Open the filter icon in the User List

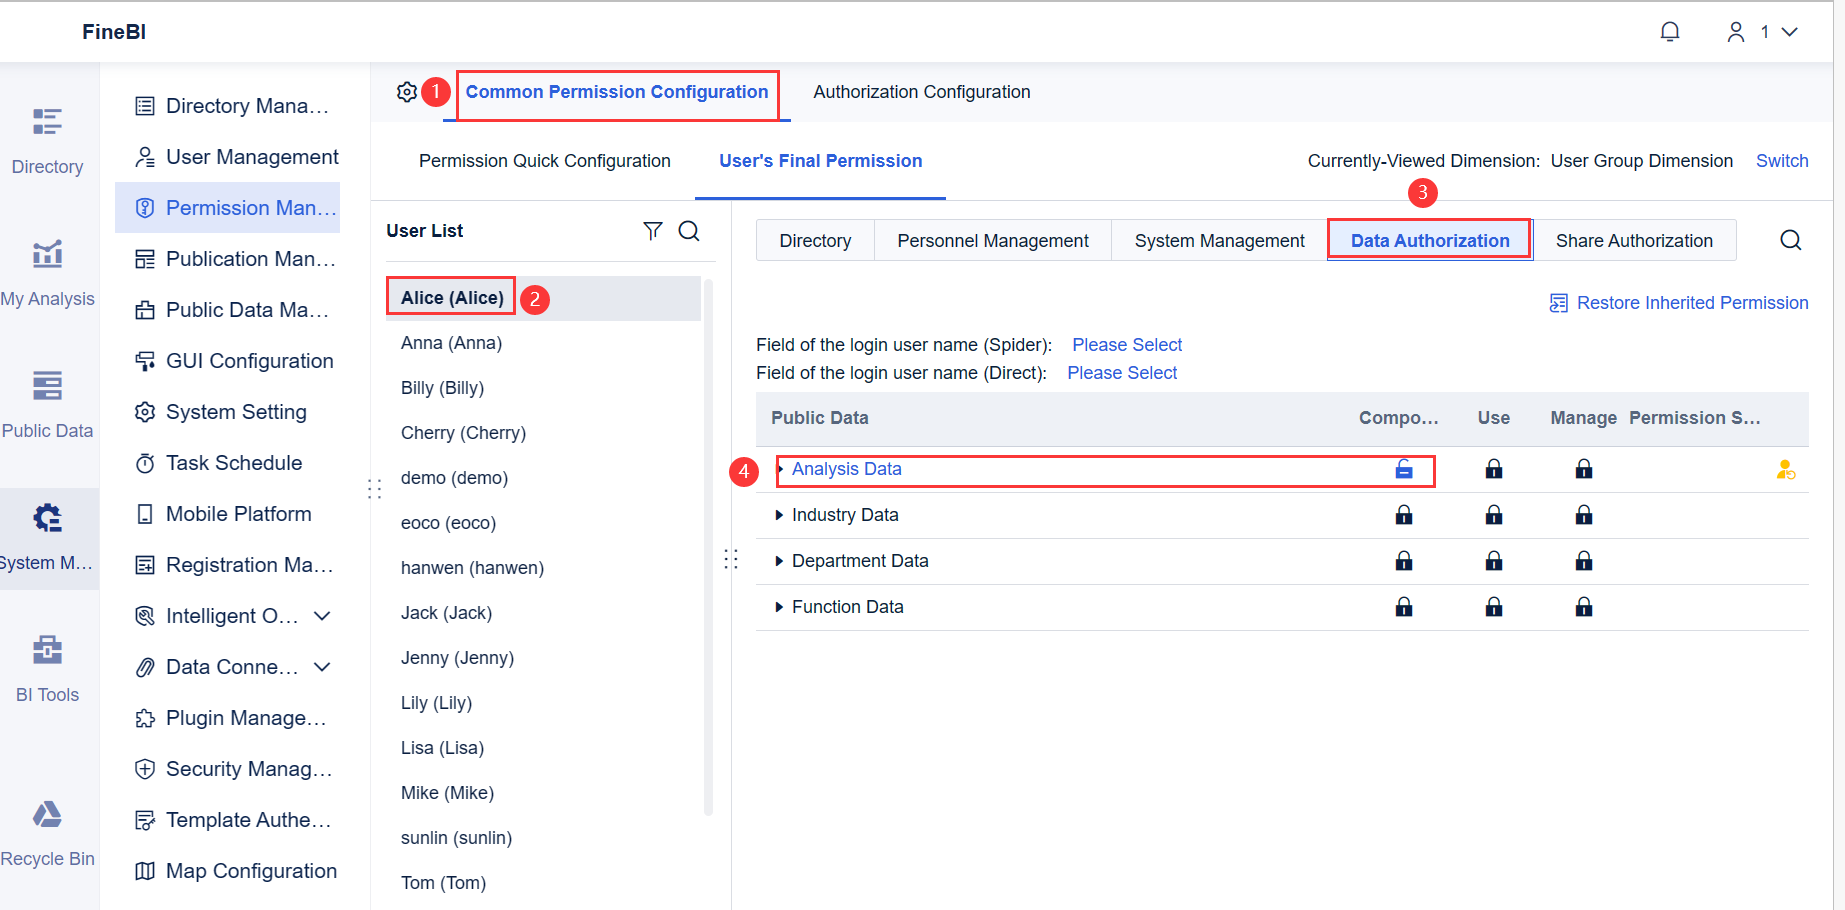(x=653, y=231)
